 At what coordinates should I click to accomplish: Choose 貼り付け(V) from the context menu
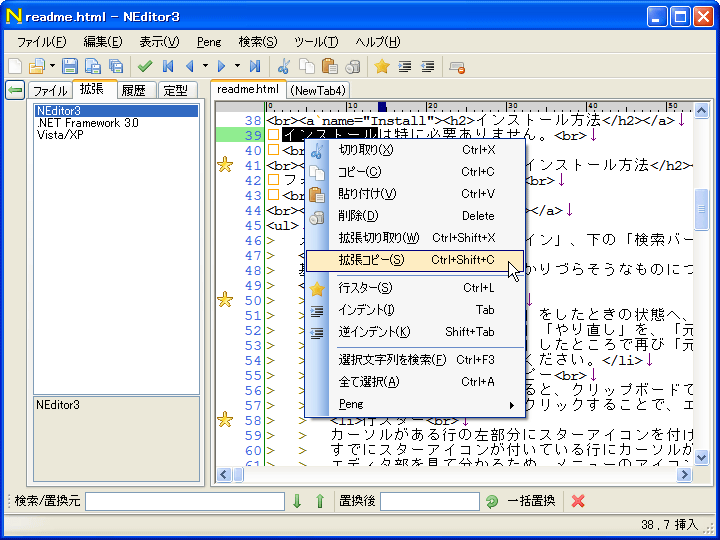click(415, 194)
